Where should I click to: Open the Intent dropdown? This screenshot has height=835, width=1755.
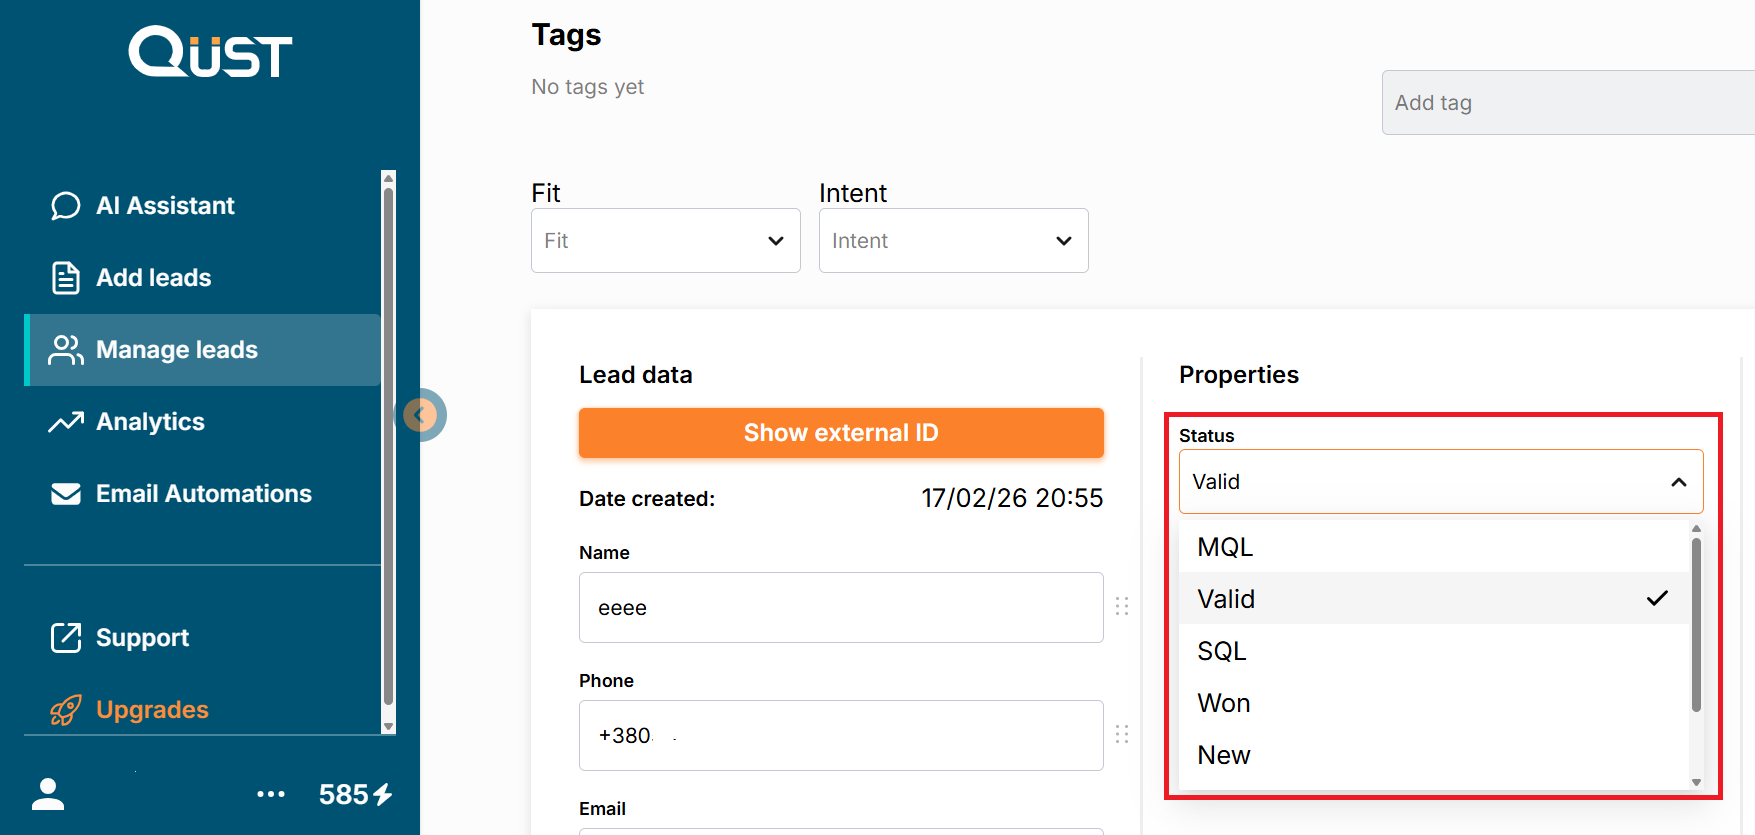coord(953,241)
